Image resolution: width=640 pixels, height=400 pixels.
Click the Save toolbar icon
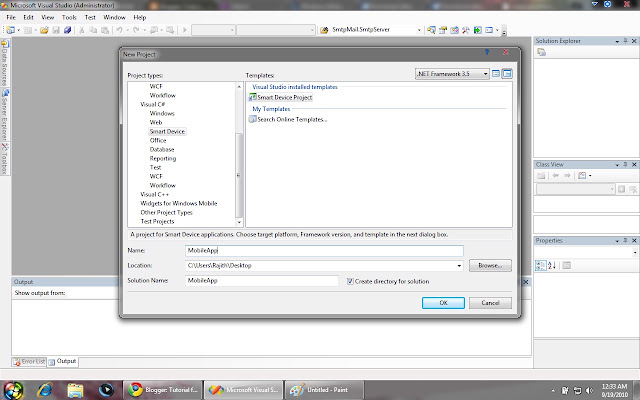tap(56, 30)
